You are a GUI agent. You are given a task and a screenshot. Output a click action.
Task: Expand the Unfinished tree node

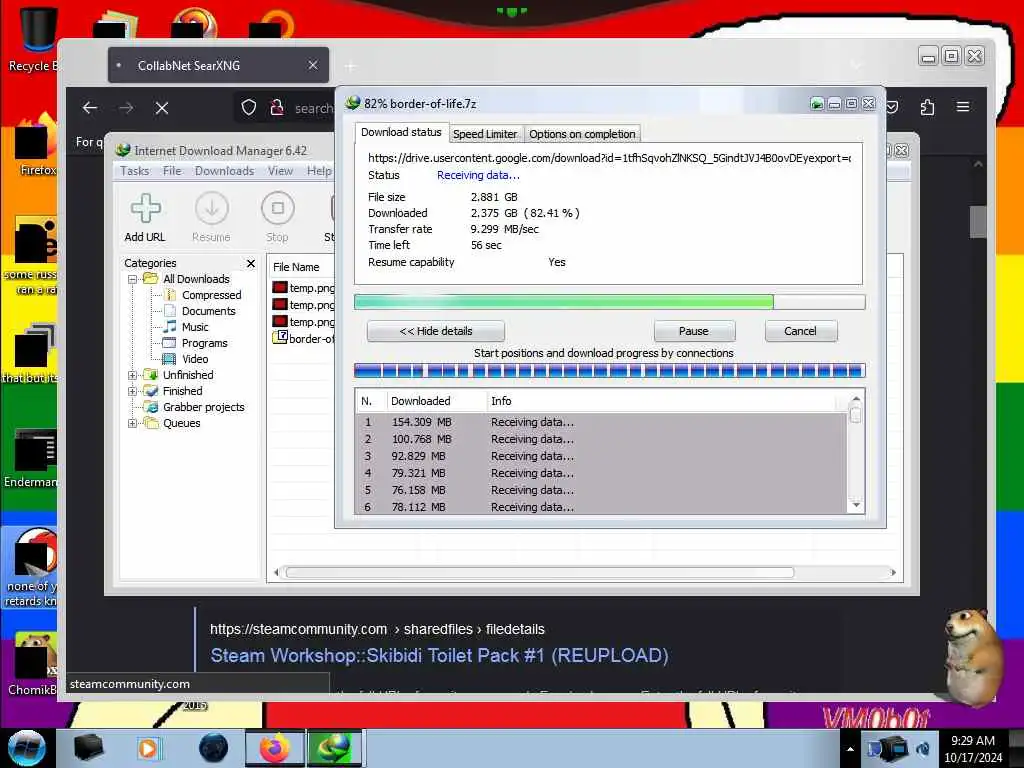tap(133, 376)
